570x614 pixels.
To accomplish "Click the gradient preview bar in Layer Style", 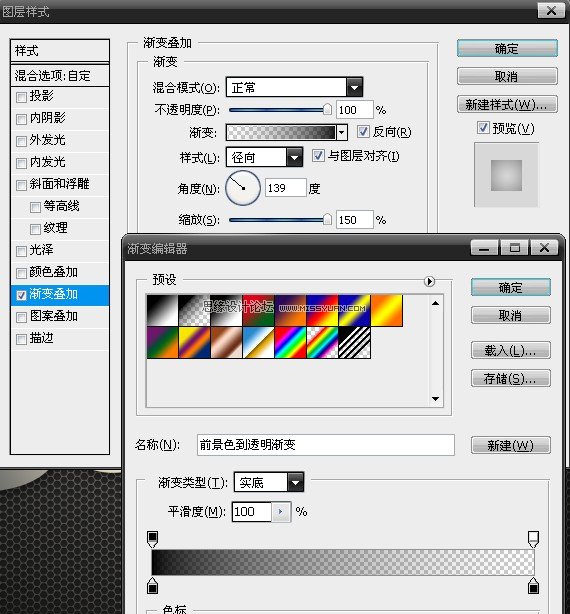I will pos(281,133).
